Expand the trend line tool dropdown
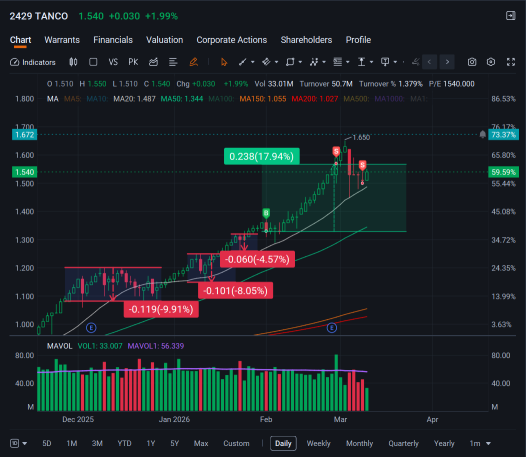Image resolution: width=526 pixels, height=457 pixels. (253, 62)
